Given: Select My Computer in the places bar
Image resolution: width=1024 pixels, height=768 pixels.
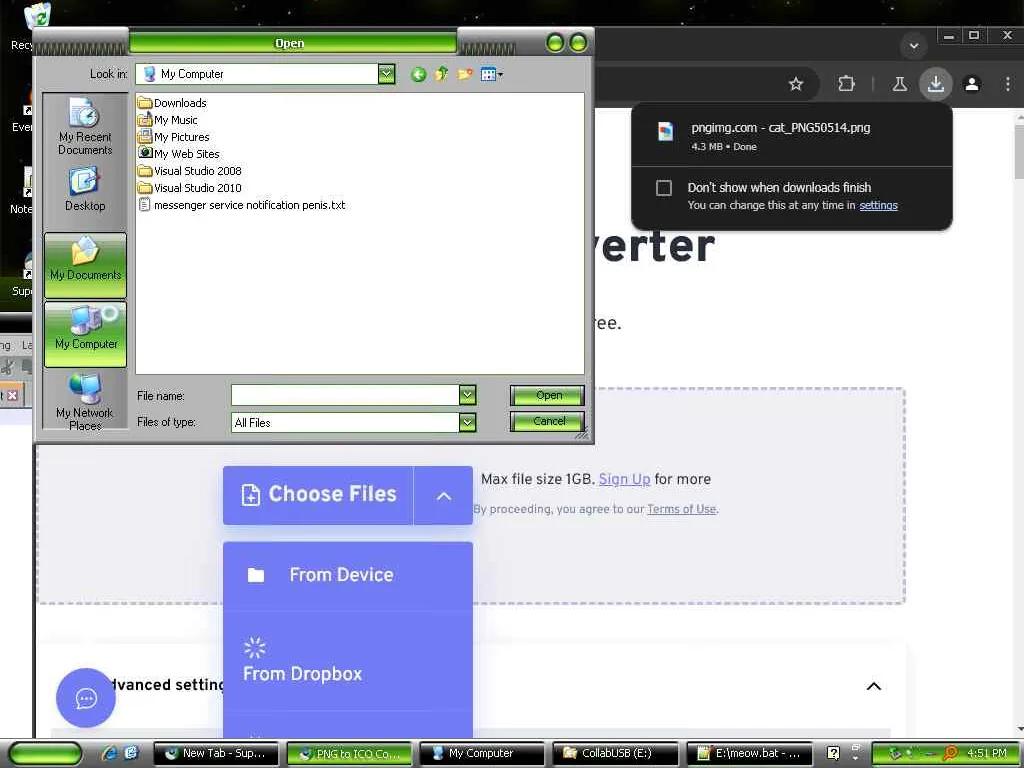Looking at the screenshot, I should coord(86,334).
